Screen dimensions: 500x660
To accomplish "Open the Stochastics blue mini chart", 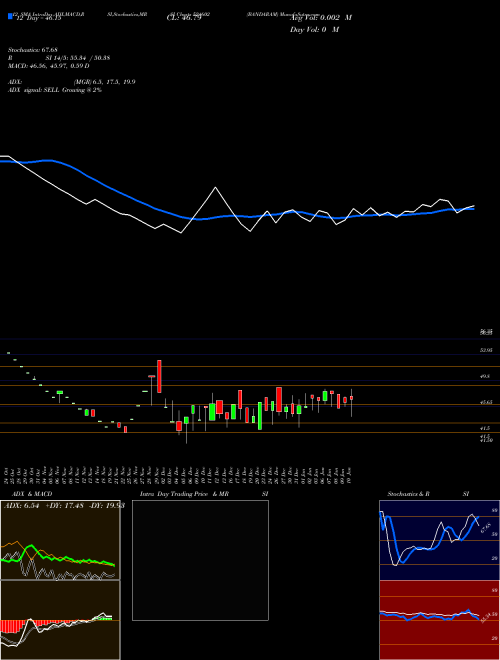I will (439, 540).
